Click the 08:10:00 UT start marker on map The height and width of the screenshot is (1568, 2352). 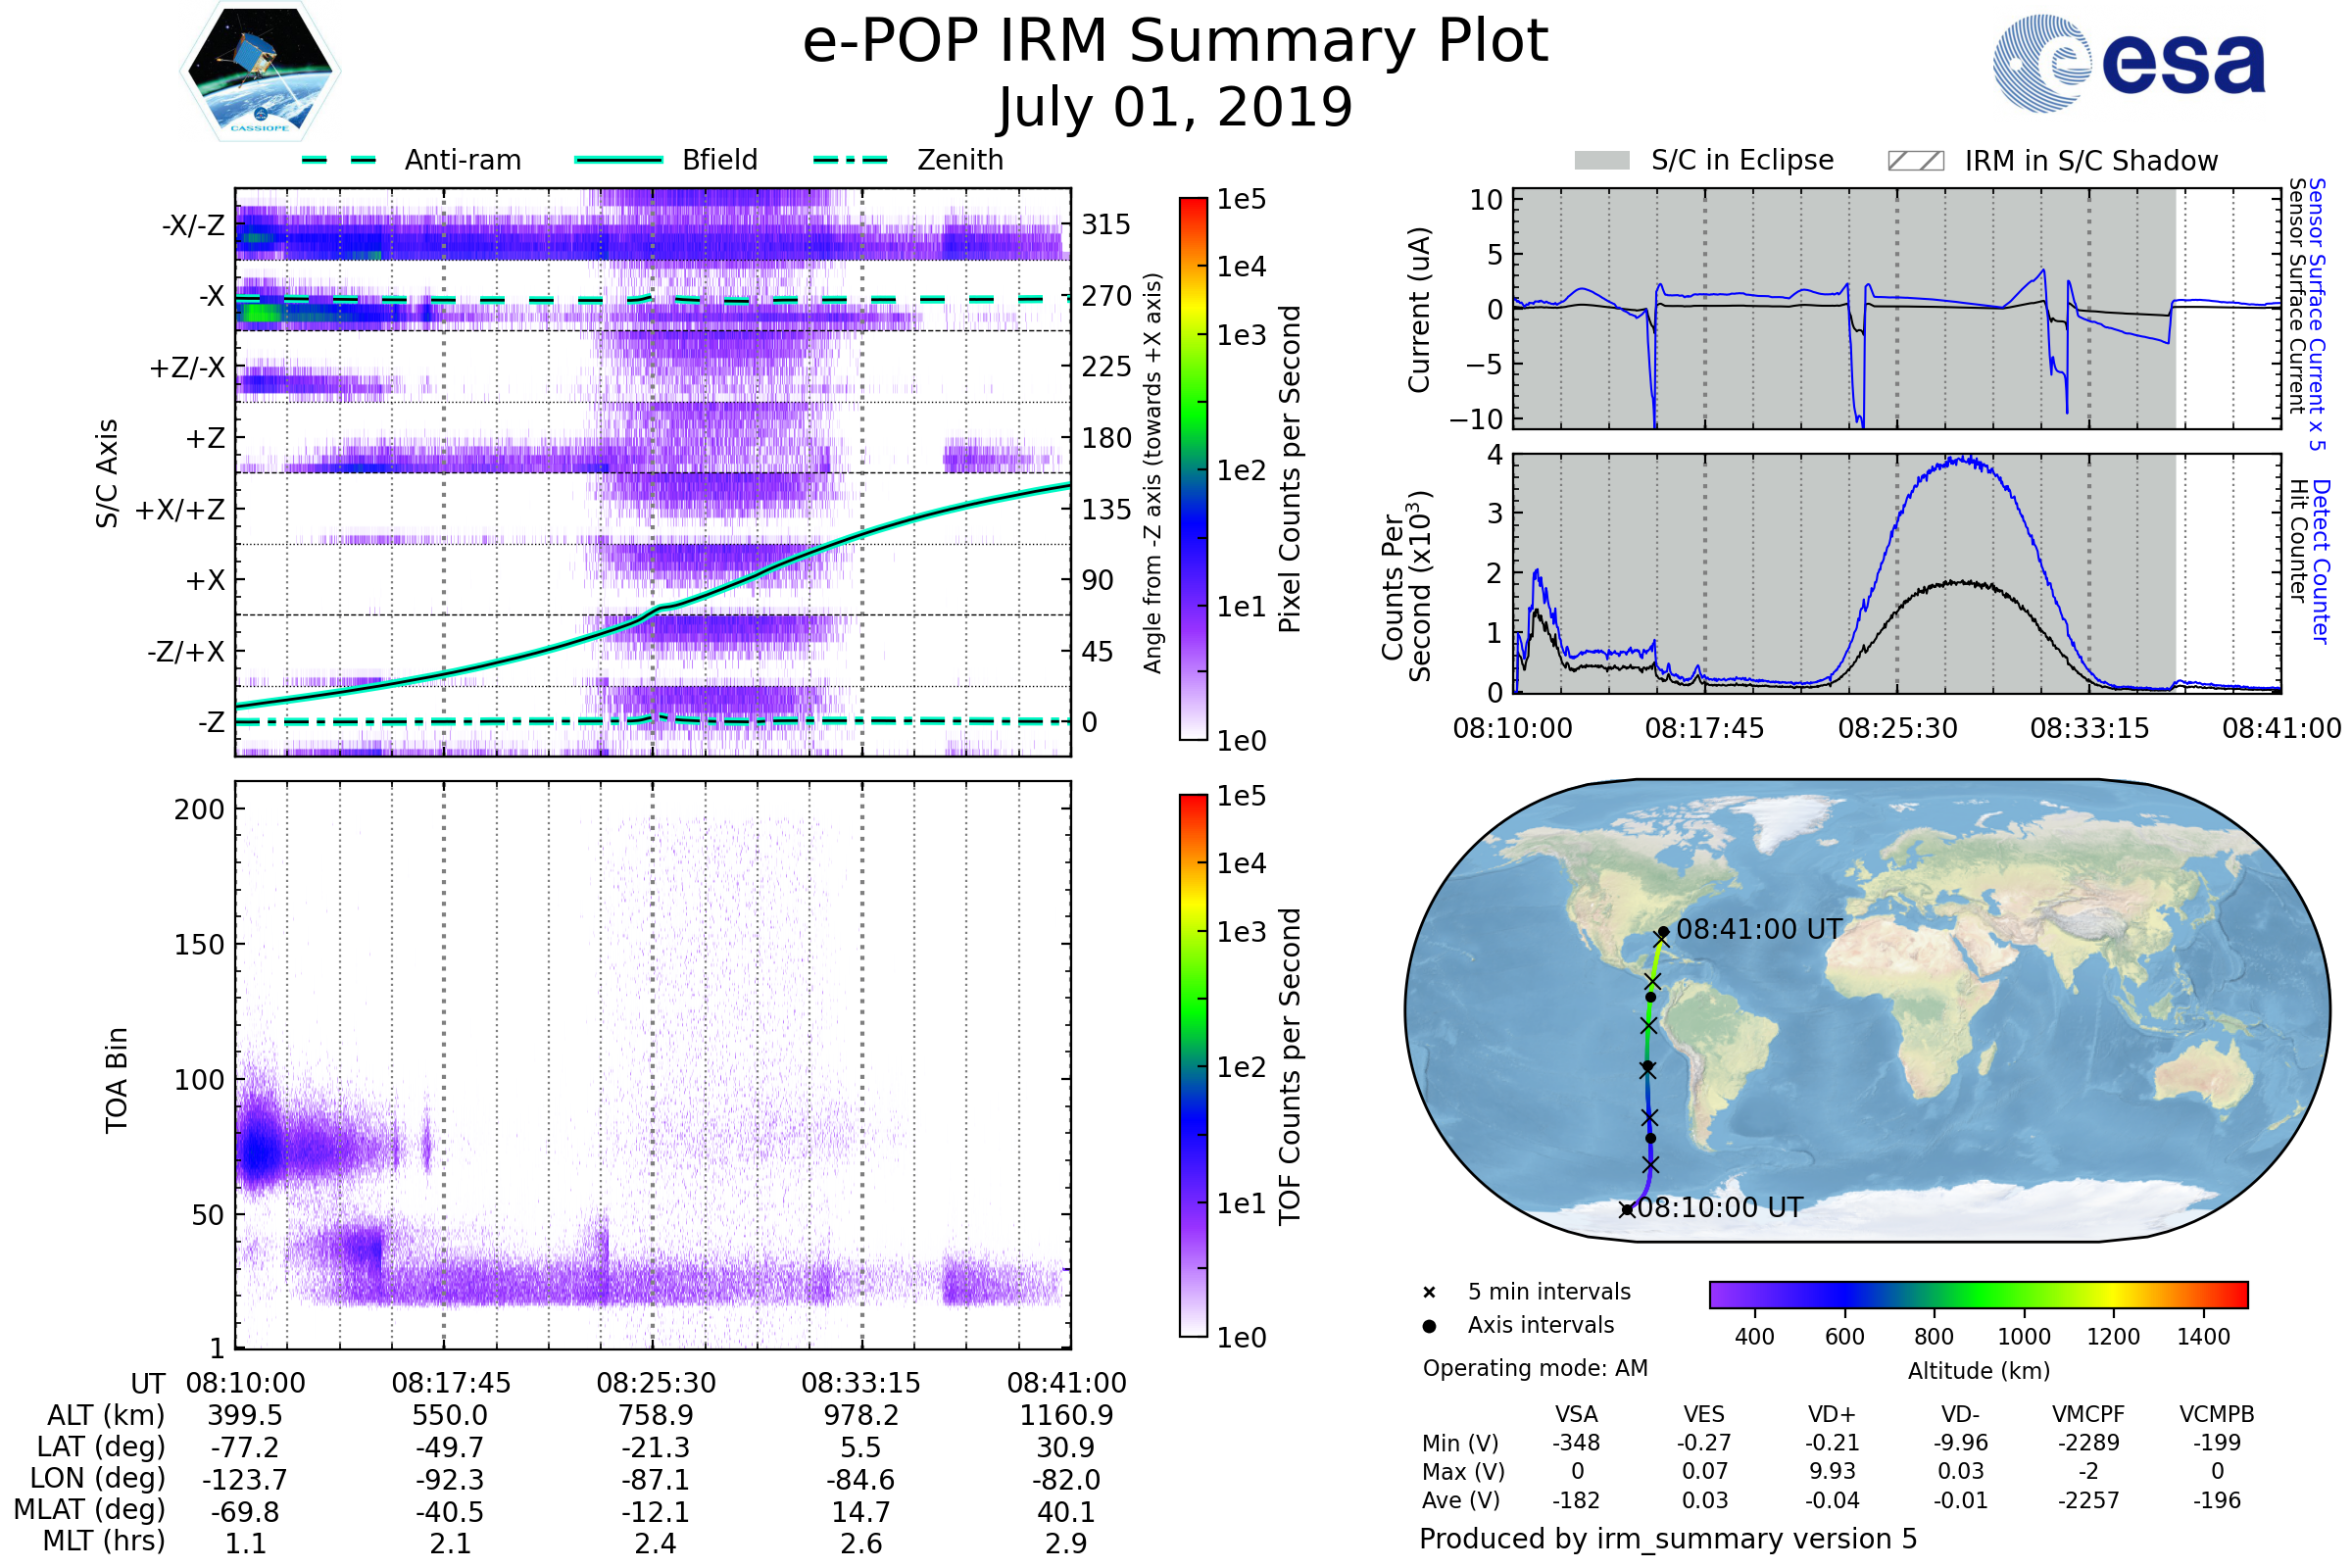coord(1627,1210)
